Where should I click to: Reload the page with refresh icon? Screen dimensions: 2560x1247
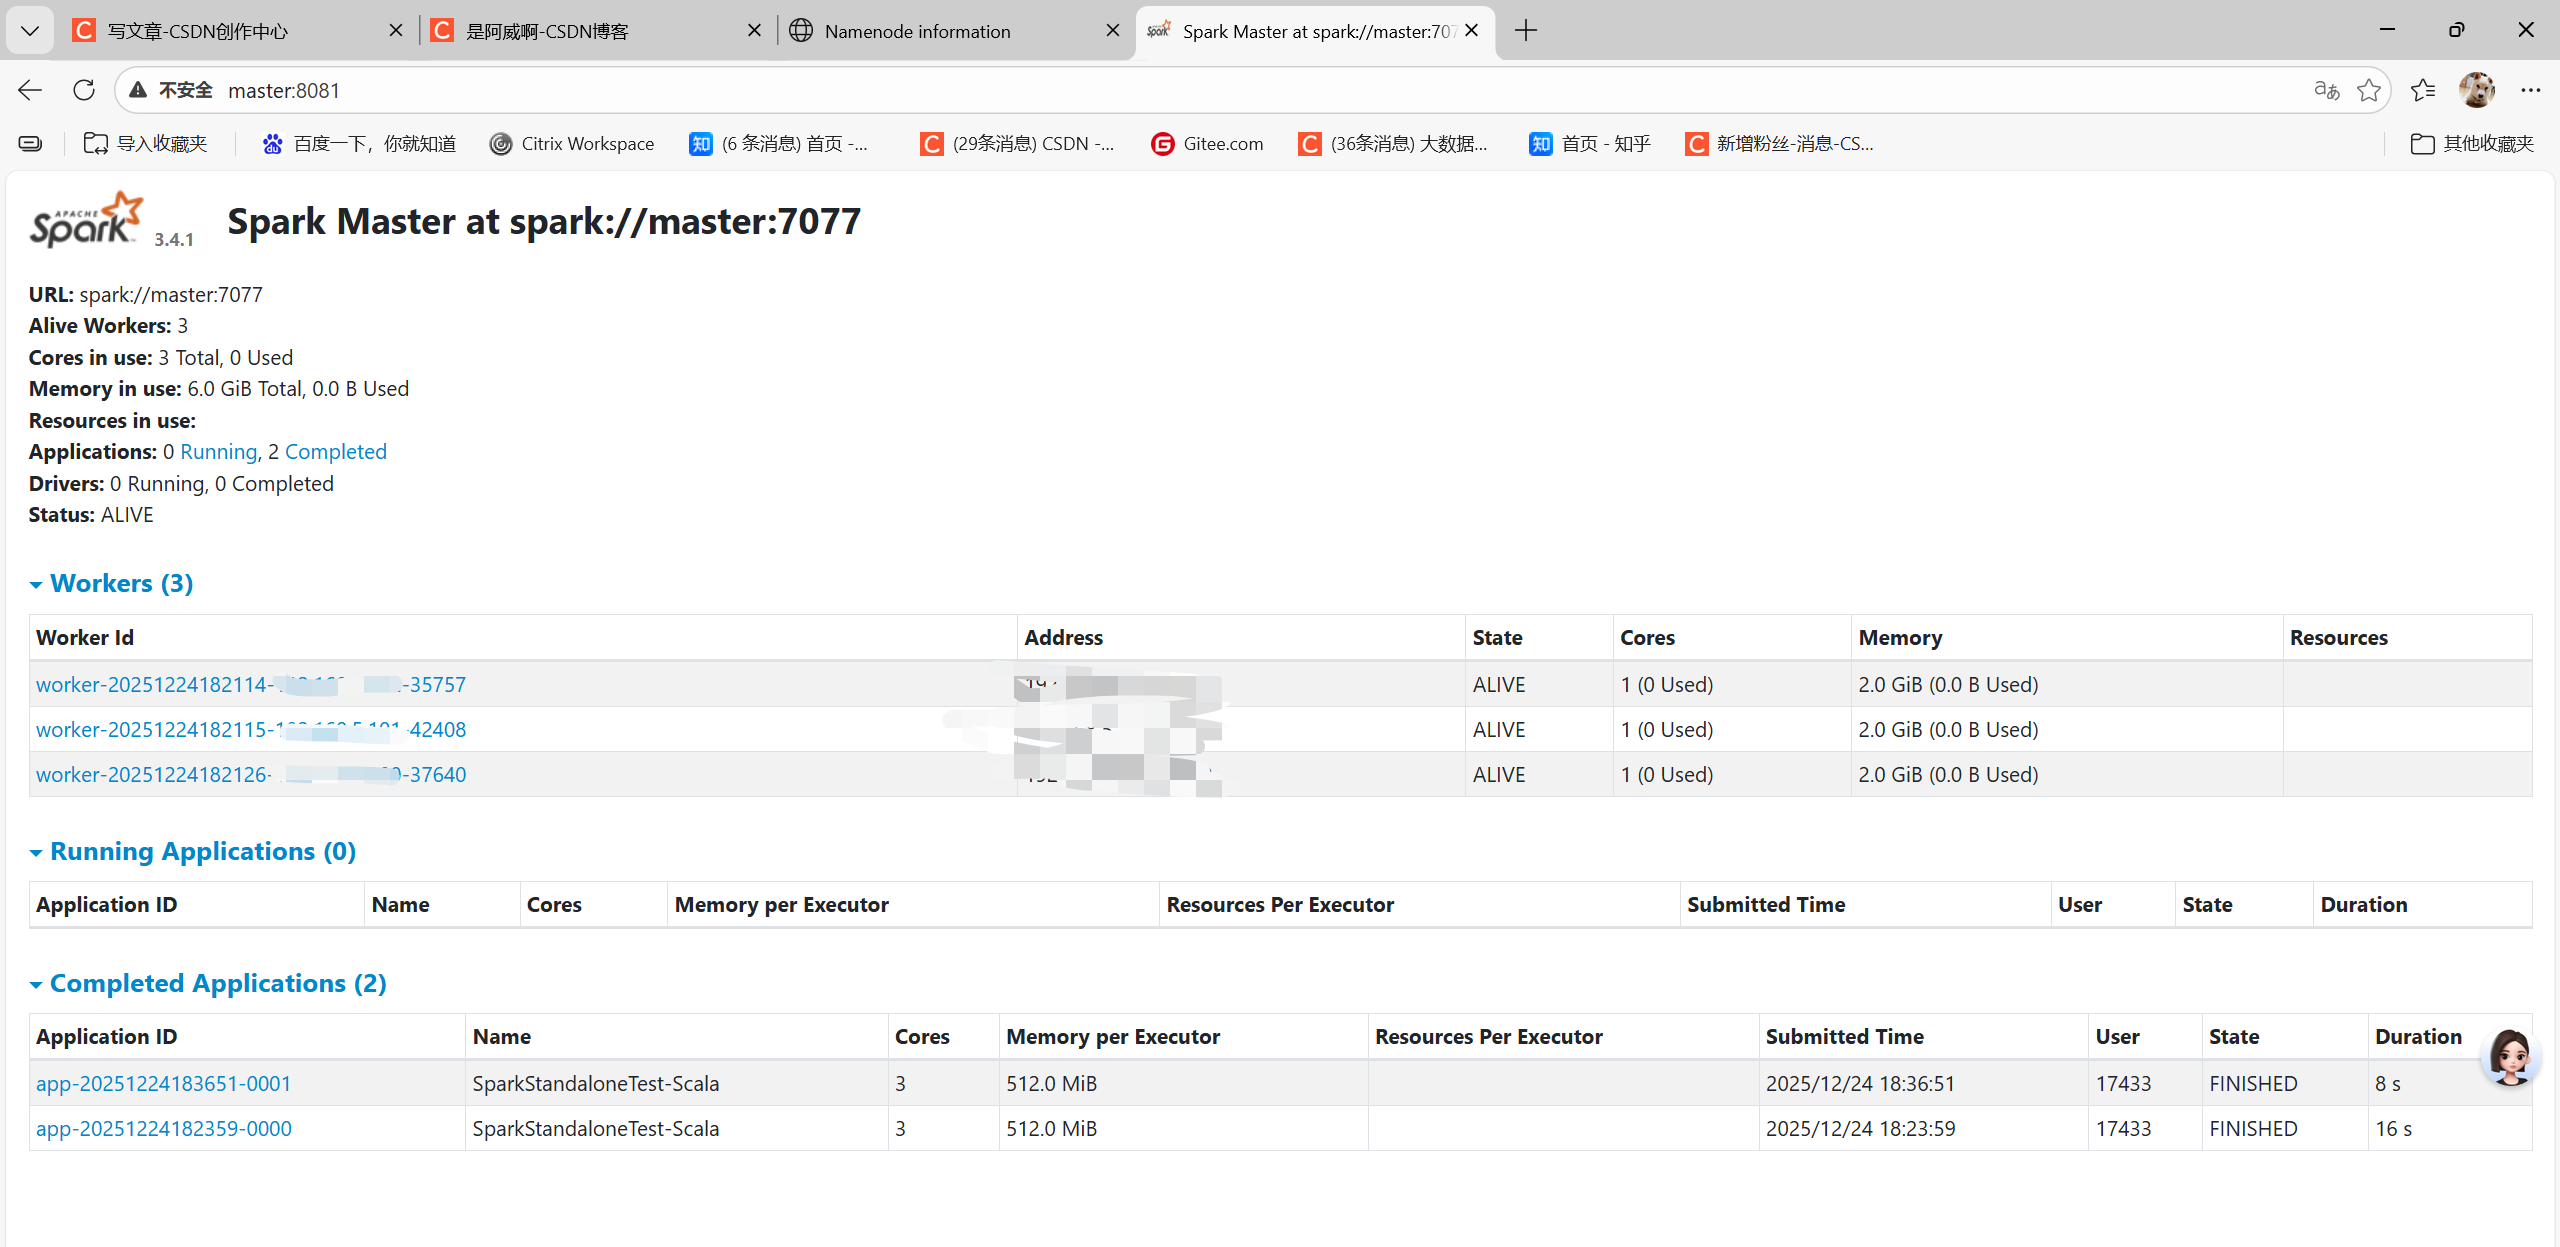tap(84, 90)
